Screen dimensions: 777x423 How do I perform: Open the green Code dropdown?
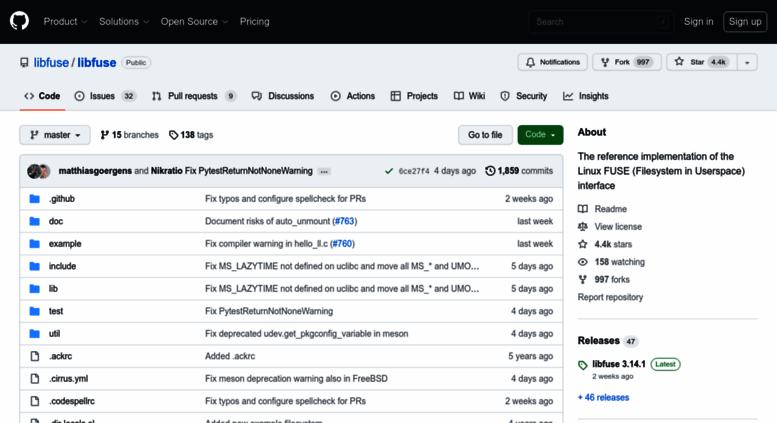540,135
